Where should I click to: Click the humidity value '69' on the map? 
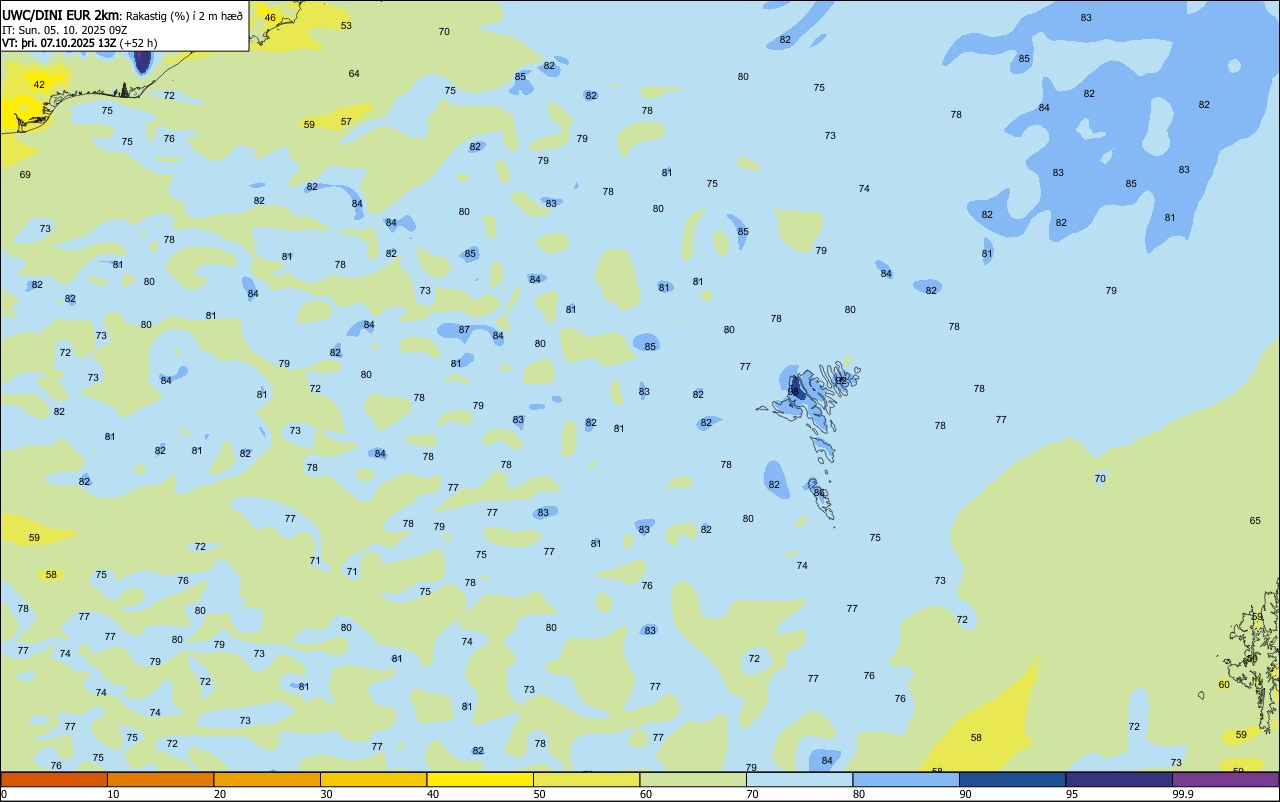25,175
